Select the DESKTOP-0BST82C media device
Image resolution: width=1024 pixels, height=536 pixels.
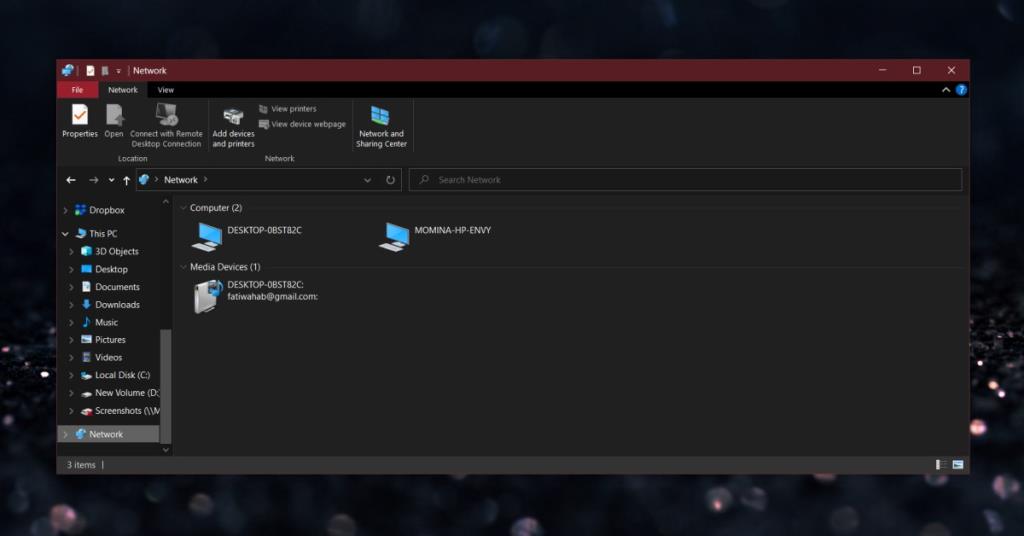tap(255, 296)
